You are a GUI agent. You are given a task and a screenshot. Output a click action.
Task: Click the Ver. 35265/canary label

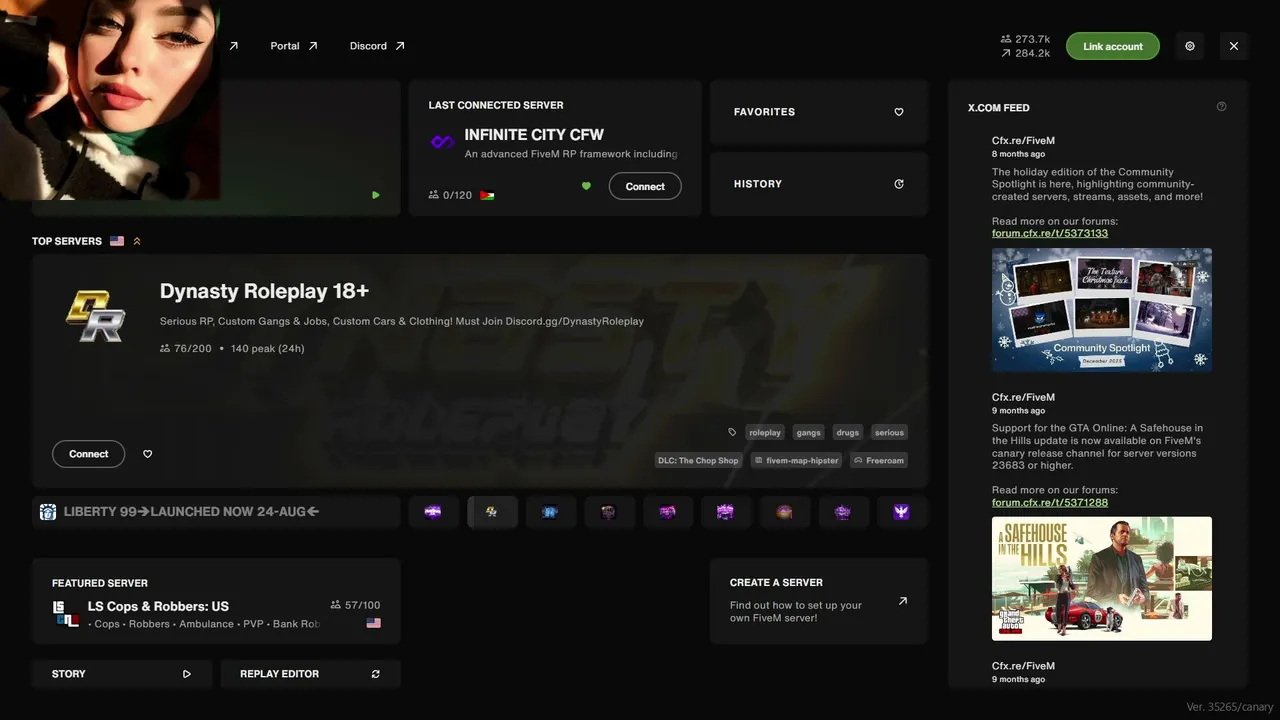1230,707
